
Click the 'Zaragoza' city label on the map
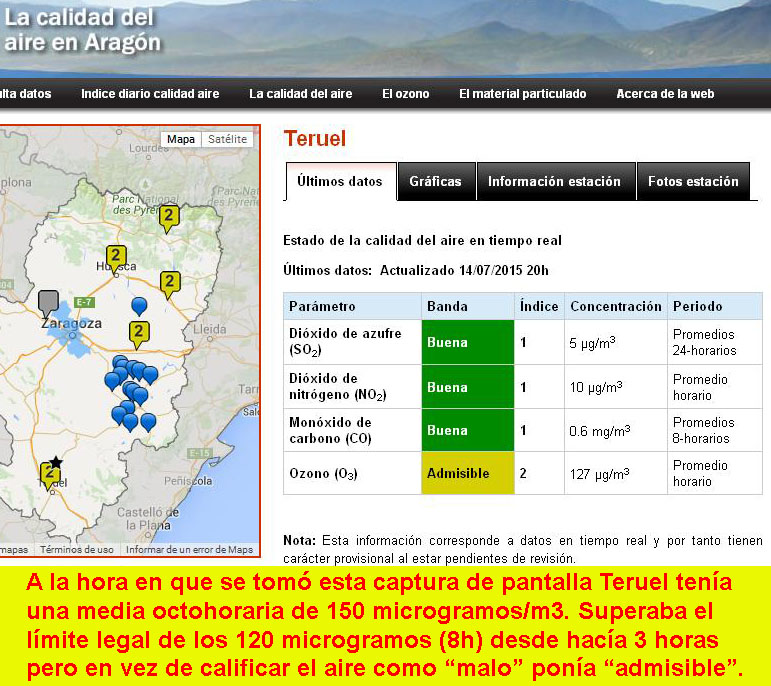pos(71,324)
